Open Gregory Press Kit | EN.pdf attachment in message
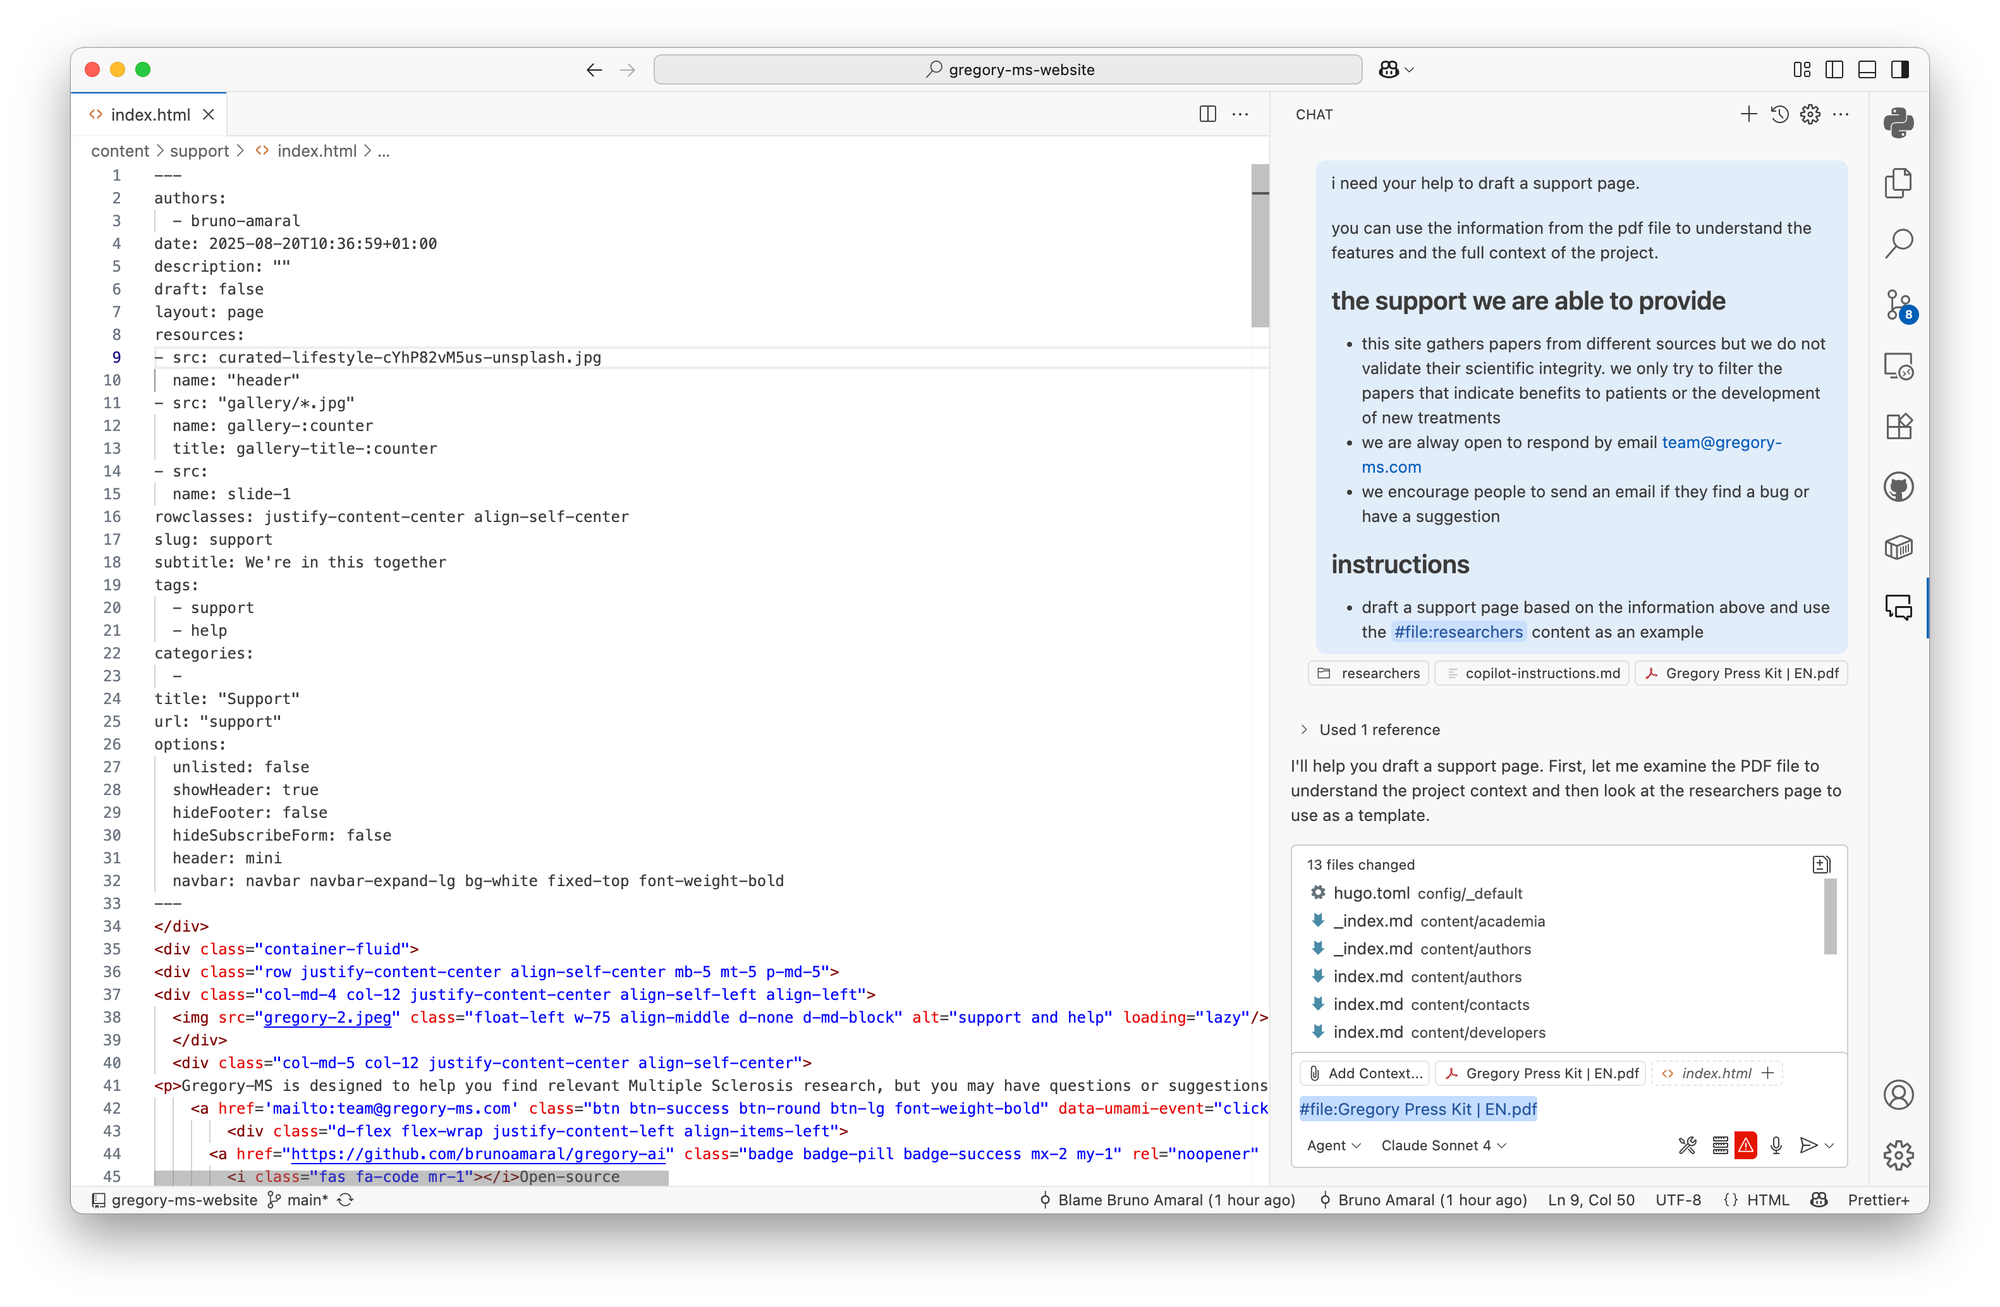The width and height of the screenshot is (2000, 1307). [1741, 674]
